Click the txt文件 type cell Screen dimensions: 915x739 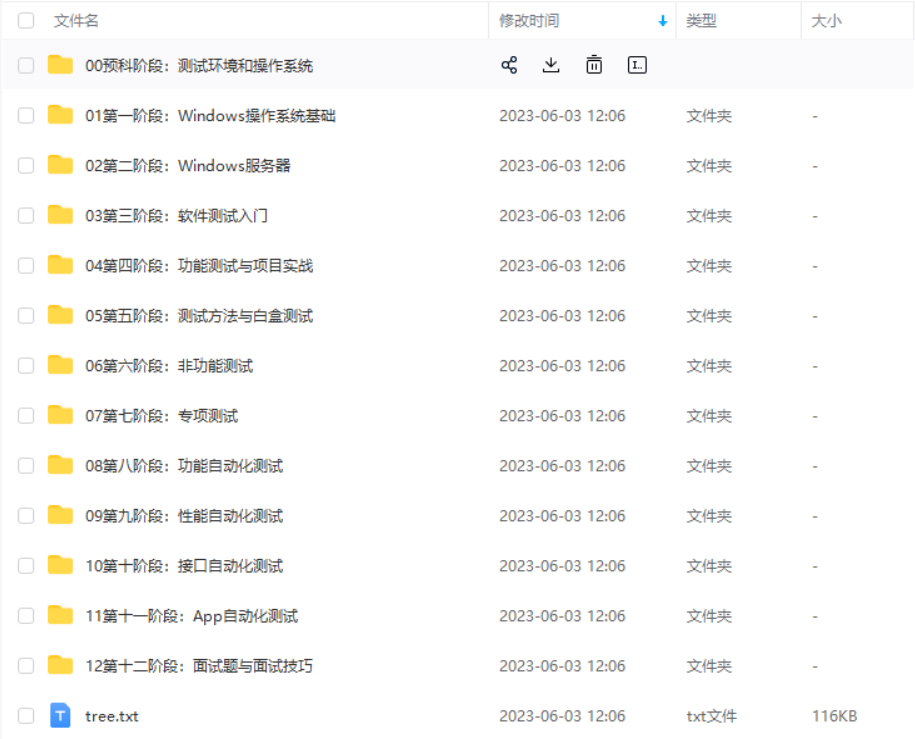point(711,716)
